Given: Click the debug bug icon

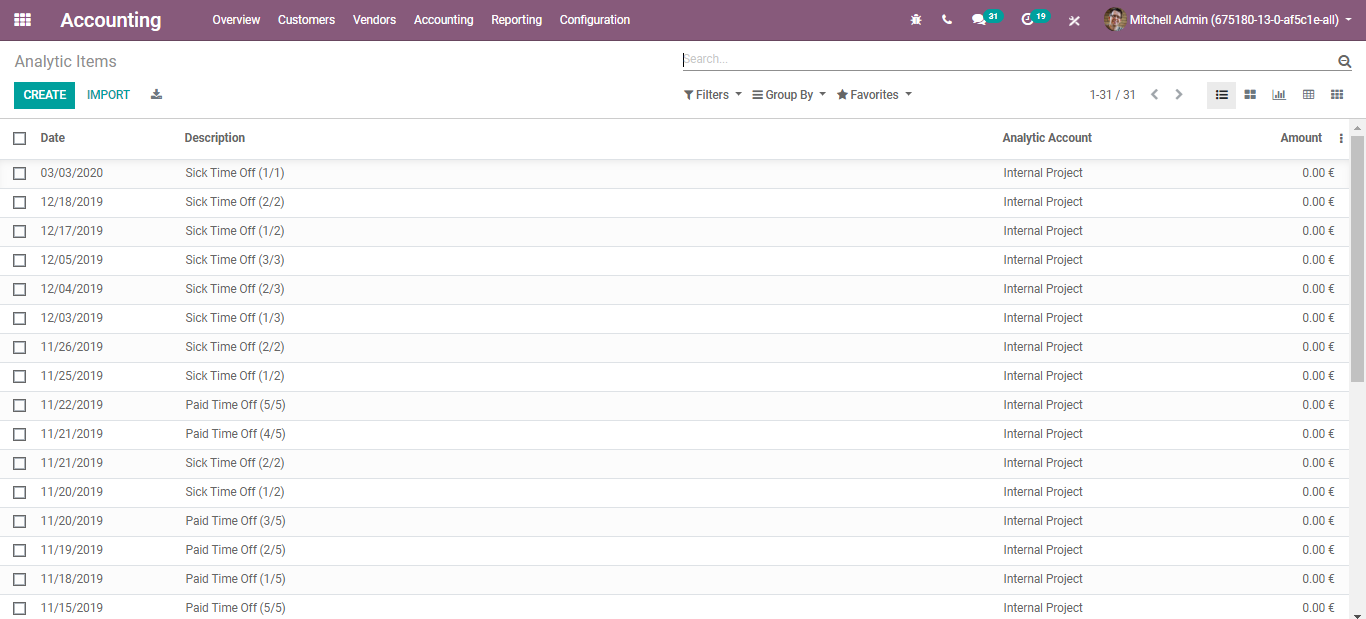Looking at the screenshot, I should [x=916, y=20].
